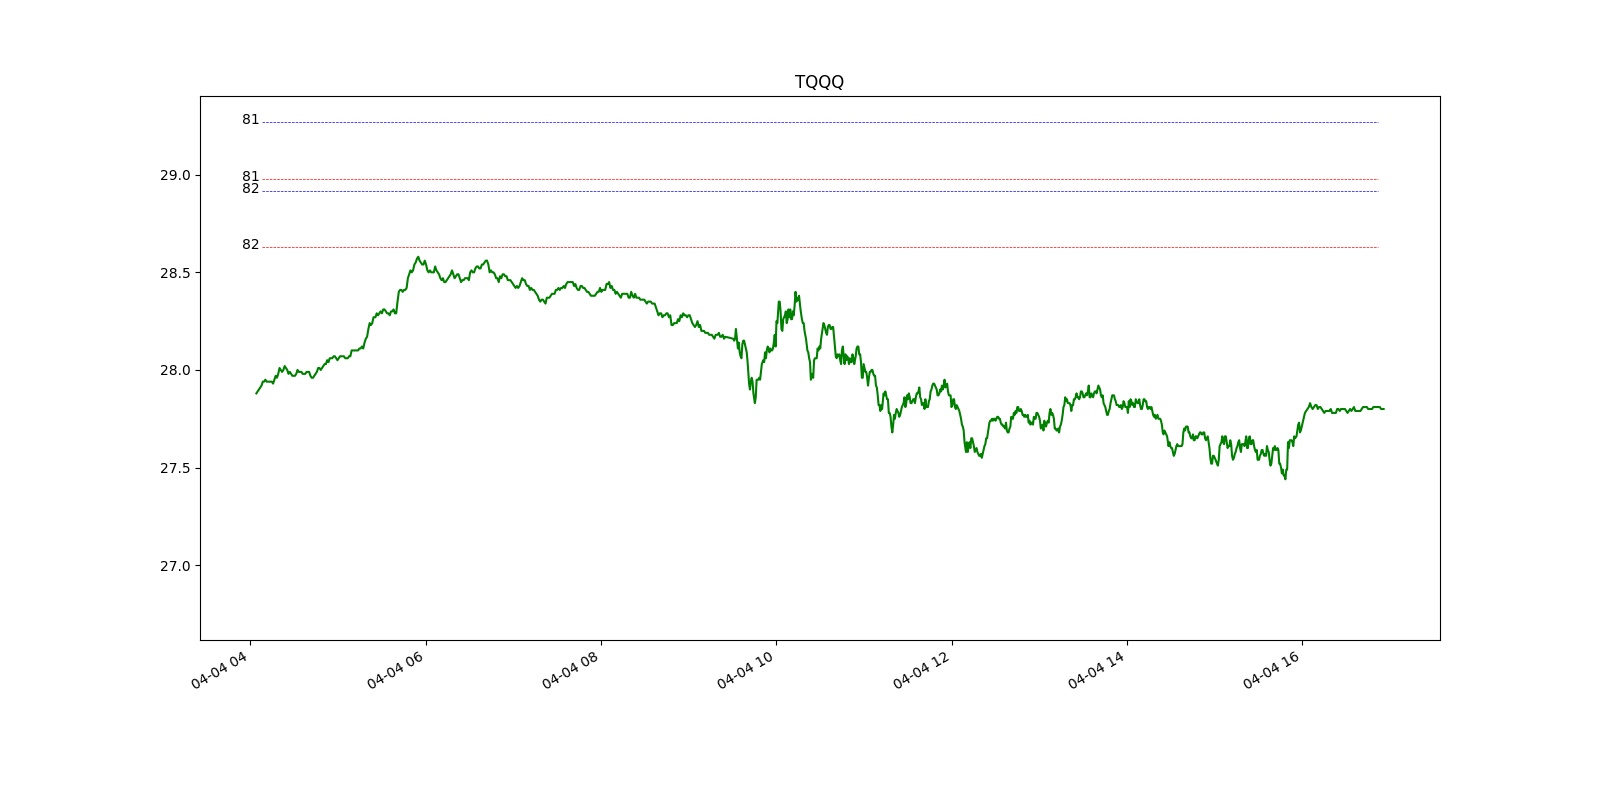Screen dimensions: 1600x800
Task: Click the 28.0 y-axis label
Action: (174, 370)
